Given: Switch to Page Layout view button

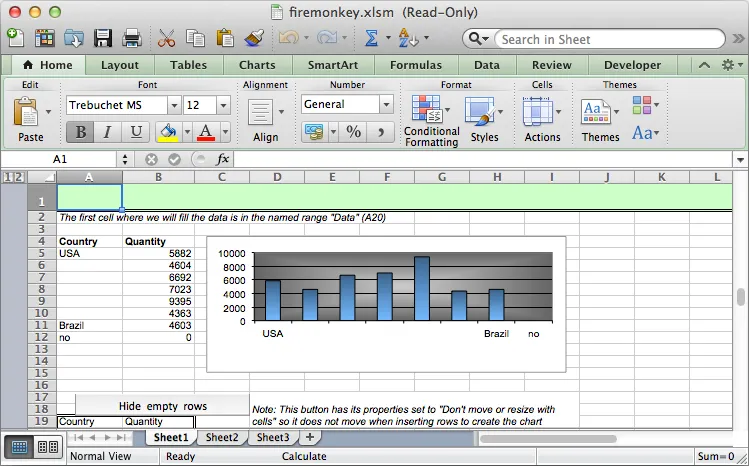Looking at the screenshot, I should click(46, 447).
